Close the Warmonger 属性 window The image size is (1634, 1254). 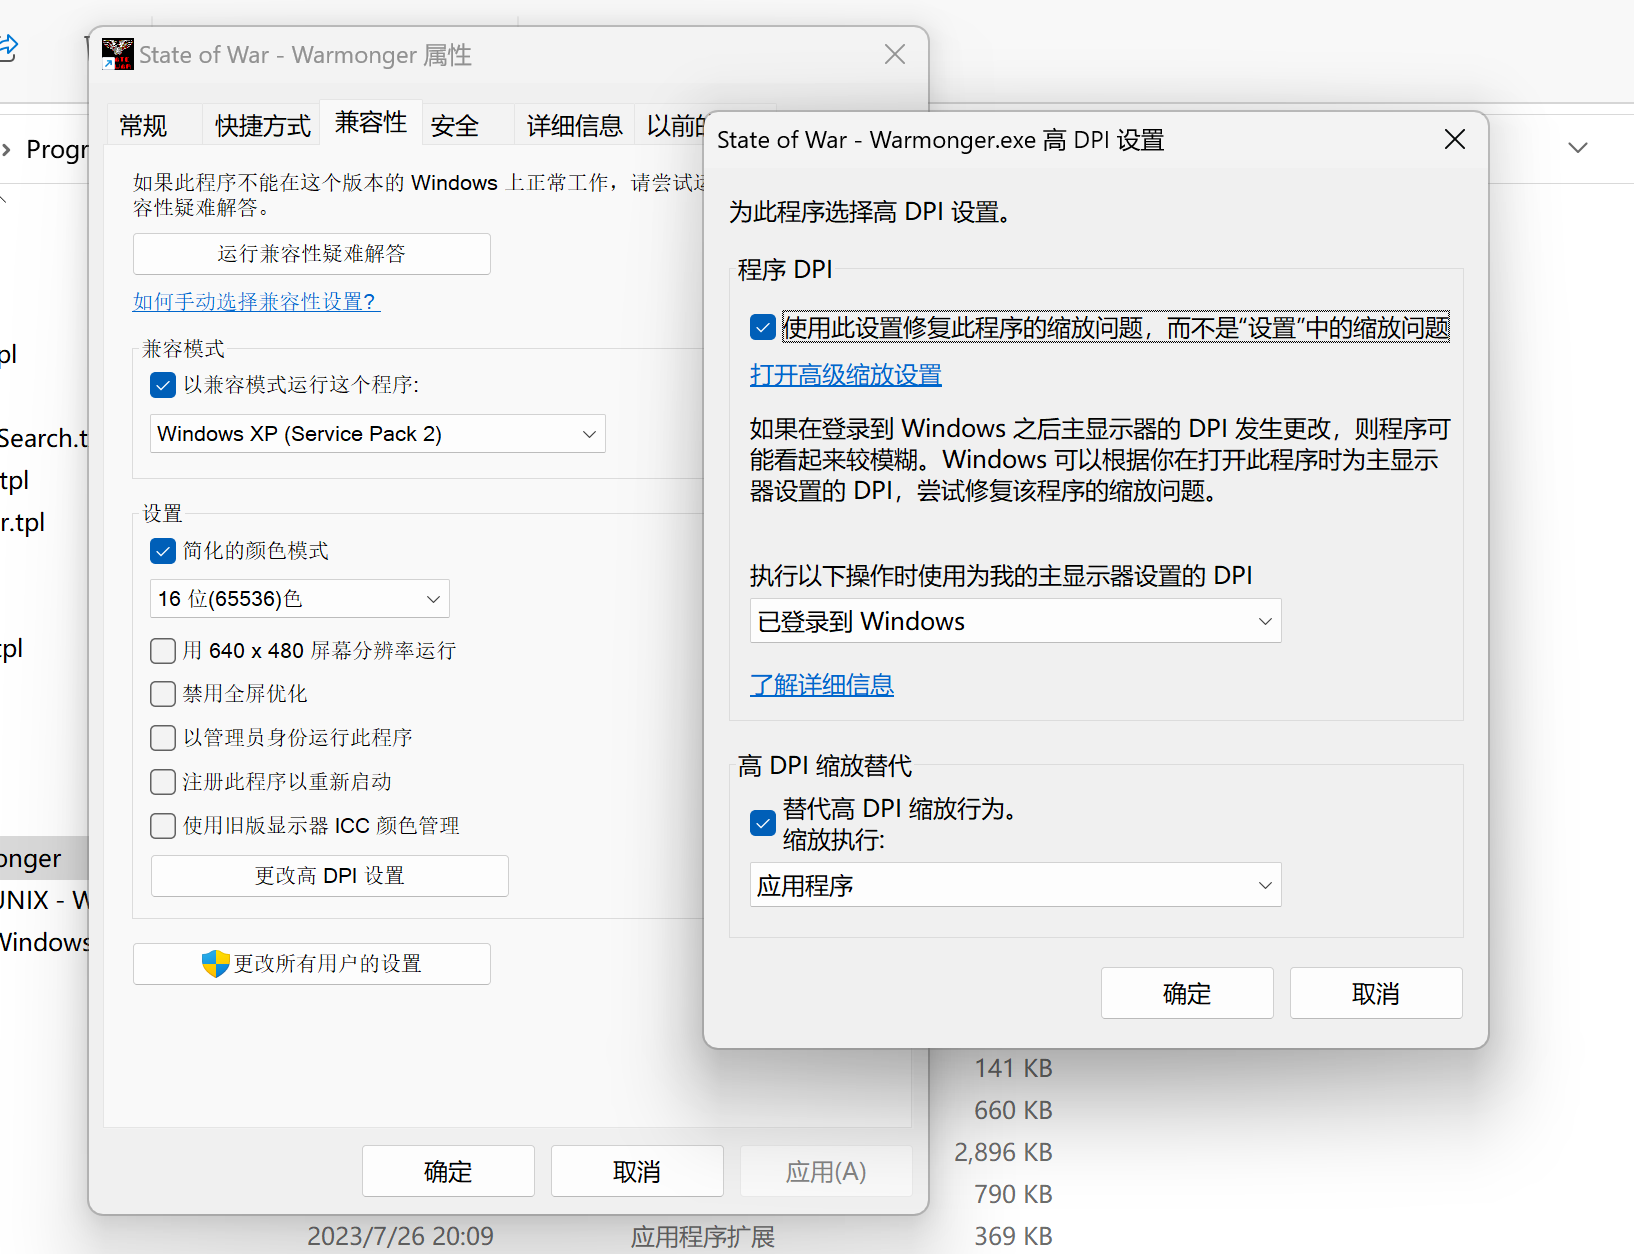tap(895, 54)
